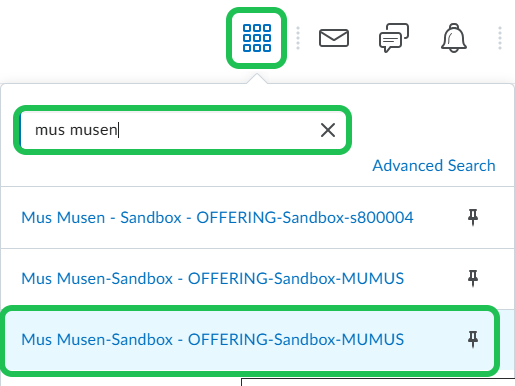Image resolution: width=515 pixels, height=386 pixels.
Task: Open update alerts bell icon
Action: point(454,38)
